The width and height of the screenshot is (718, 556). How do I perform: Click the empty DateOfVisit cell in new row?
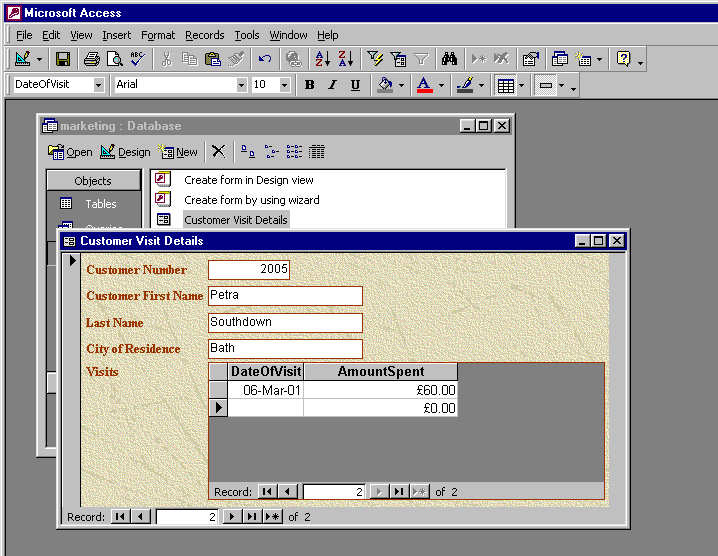[x=266, y=408]
